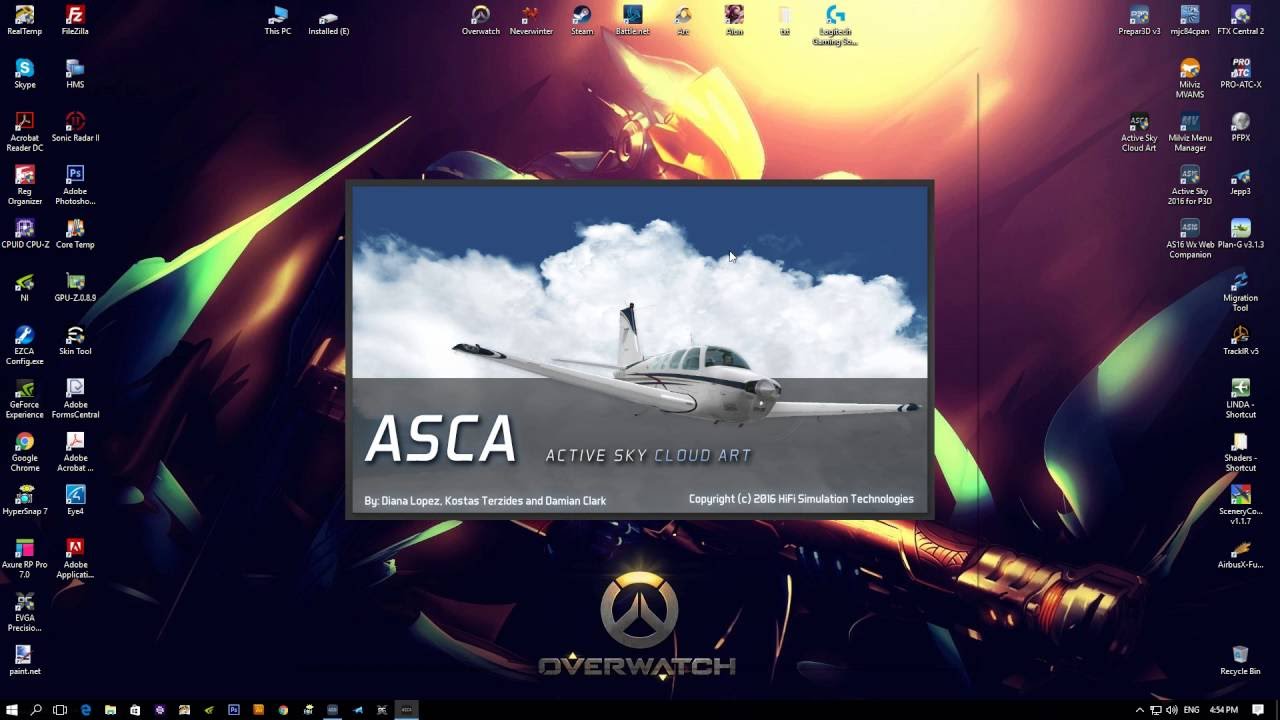Select the Core Temp desktop icon
The height and width of the screenshot is (720, 1280).
click(x=75, y=233)
